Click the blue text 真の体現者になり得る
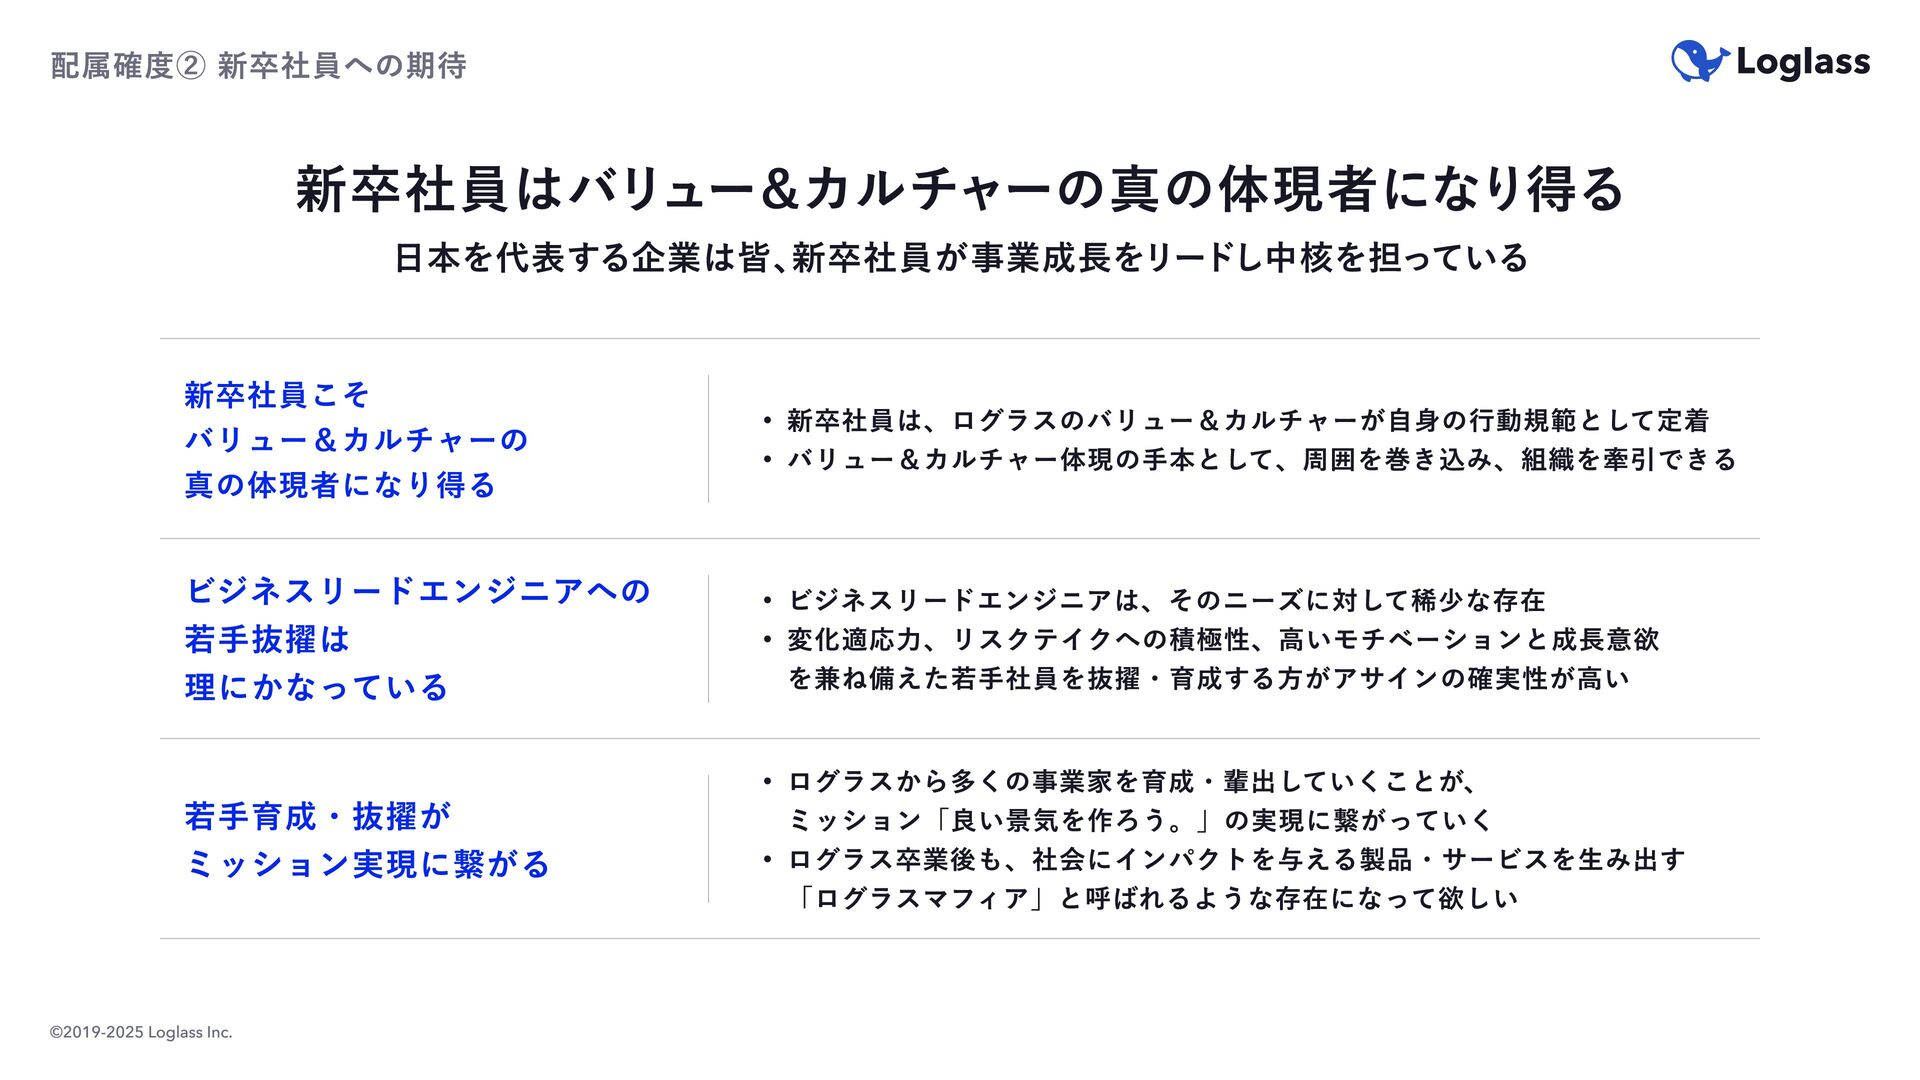This screenshot has width=1920, height=1080. 340,485
